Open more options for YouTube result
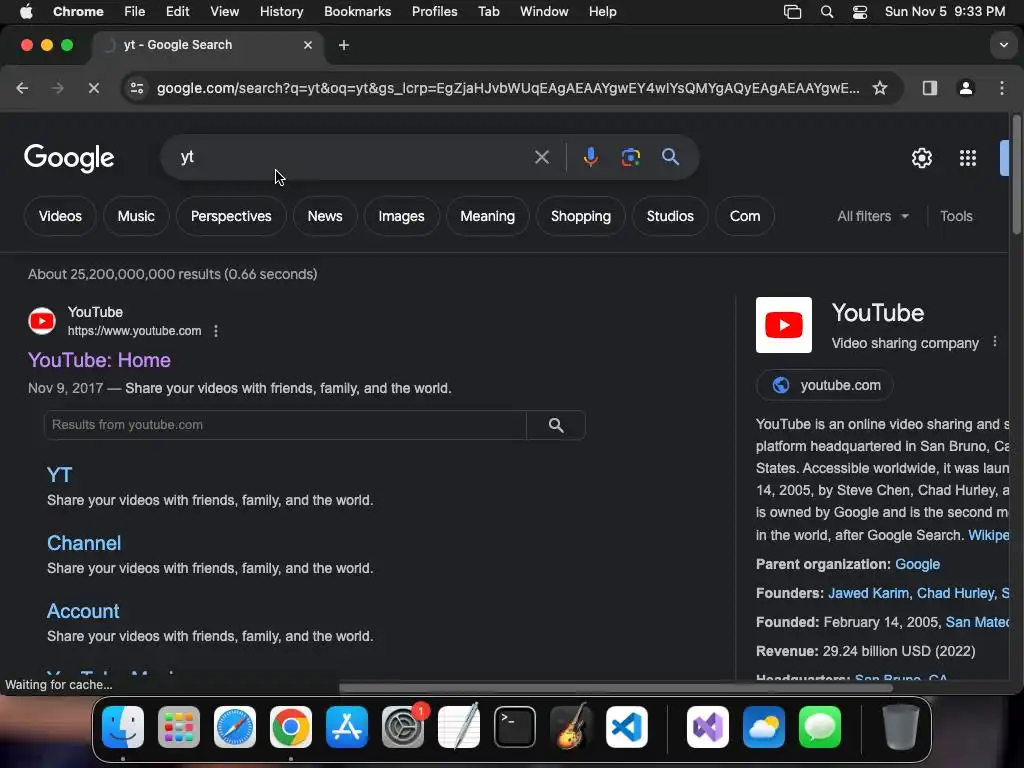Screen dimensions: 1024x768 (216, 331)
